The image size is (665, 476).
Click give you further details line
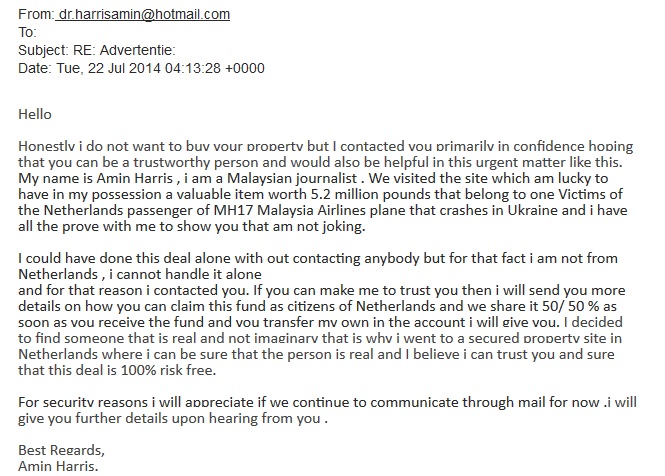click(173, 419)
